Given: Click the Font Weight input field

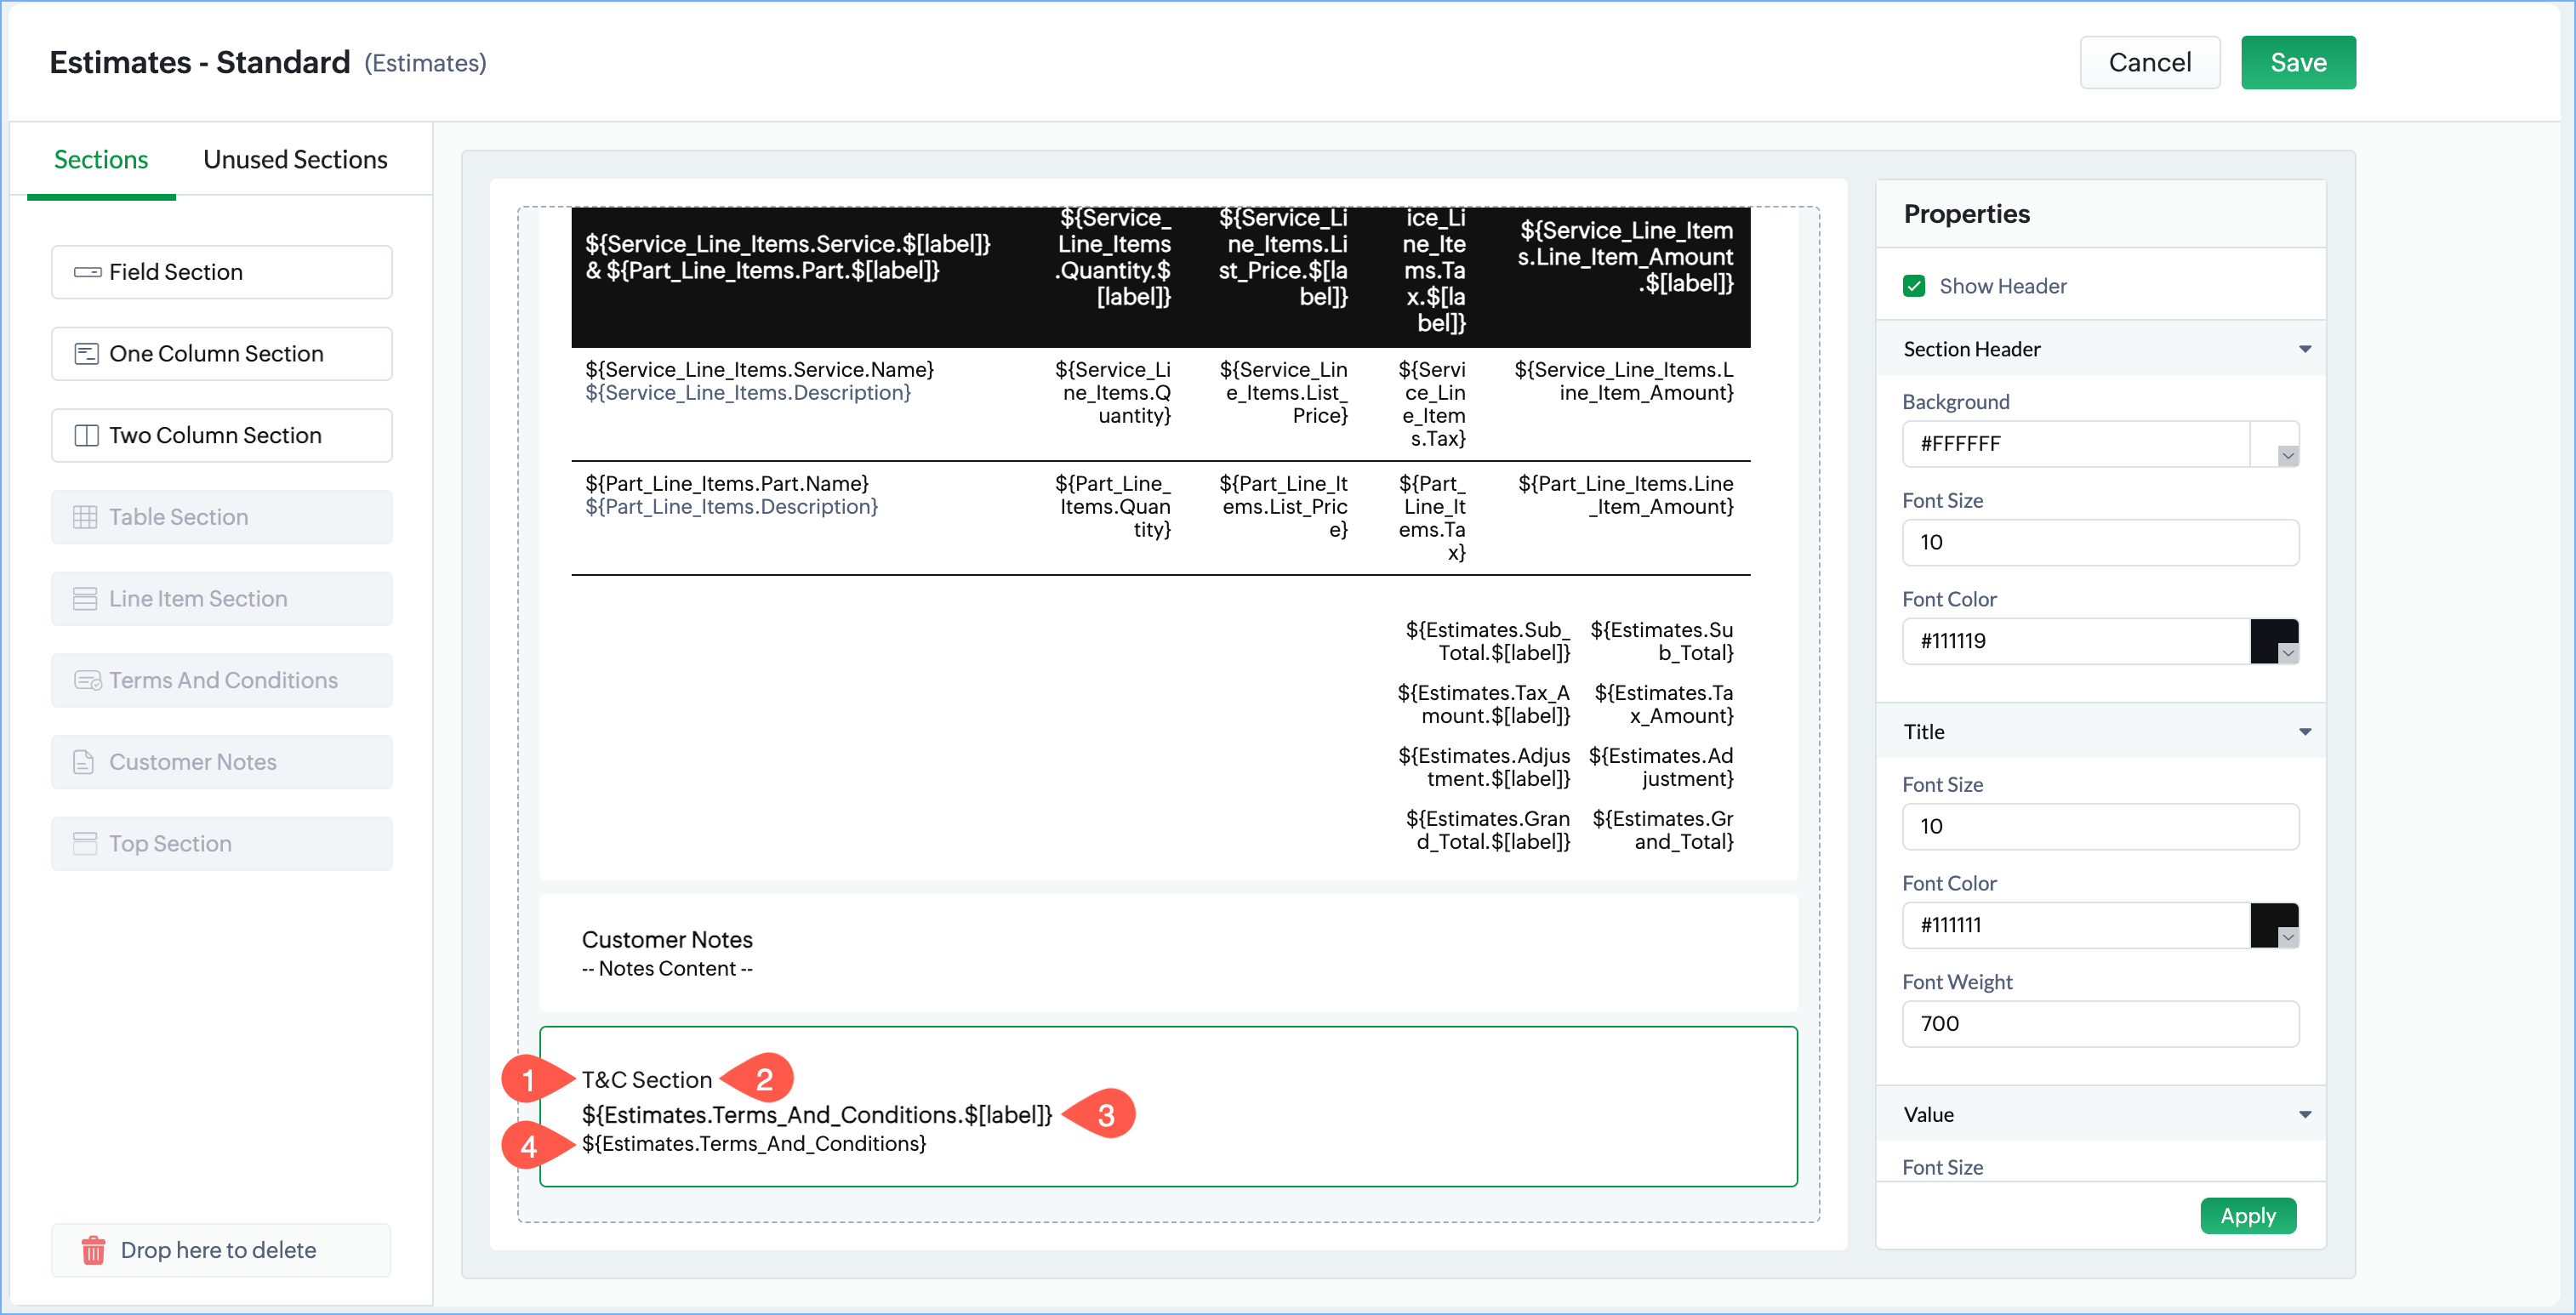Looking at the screenshot, I should (x=2099, y=1024).
